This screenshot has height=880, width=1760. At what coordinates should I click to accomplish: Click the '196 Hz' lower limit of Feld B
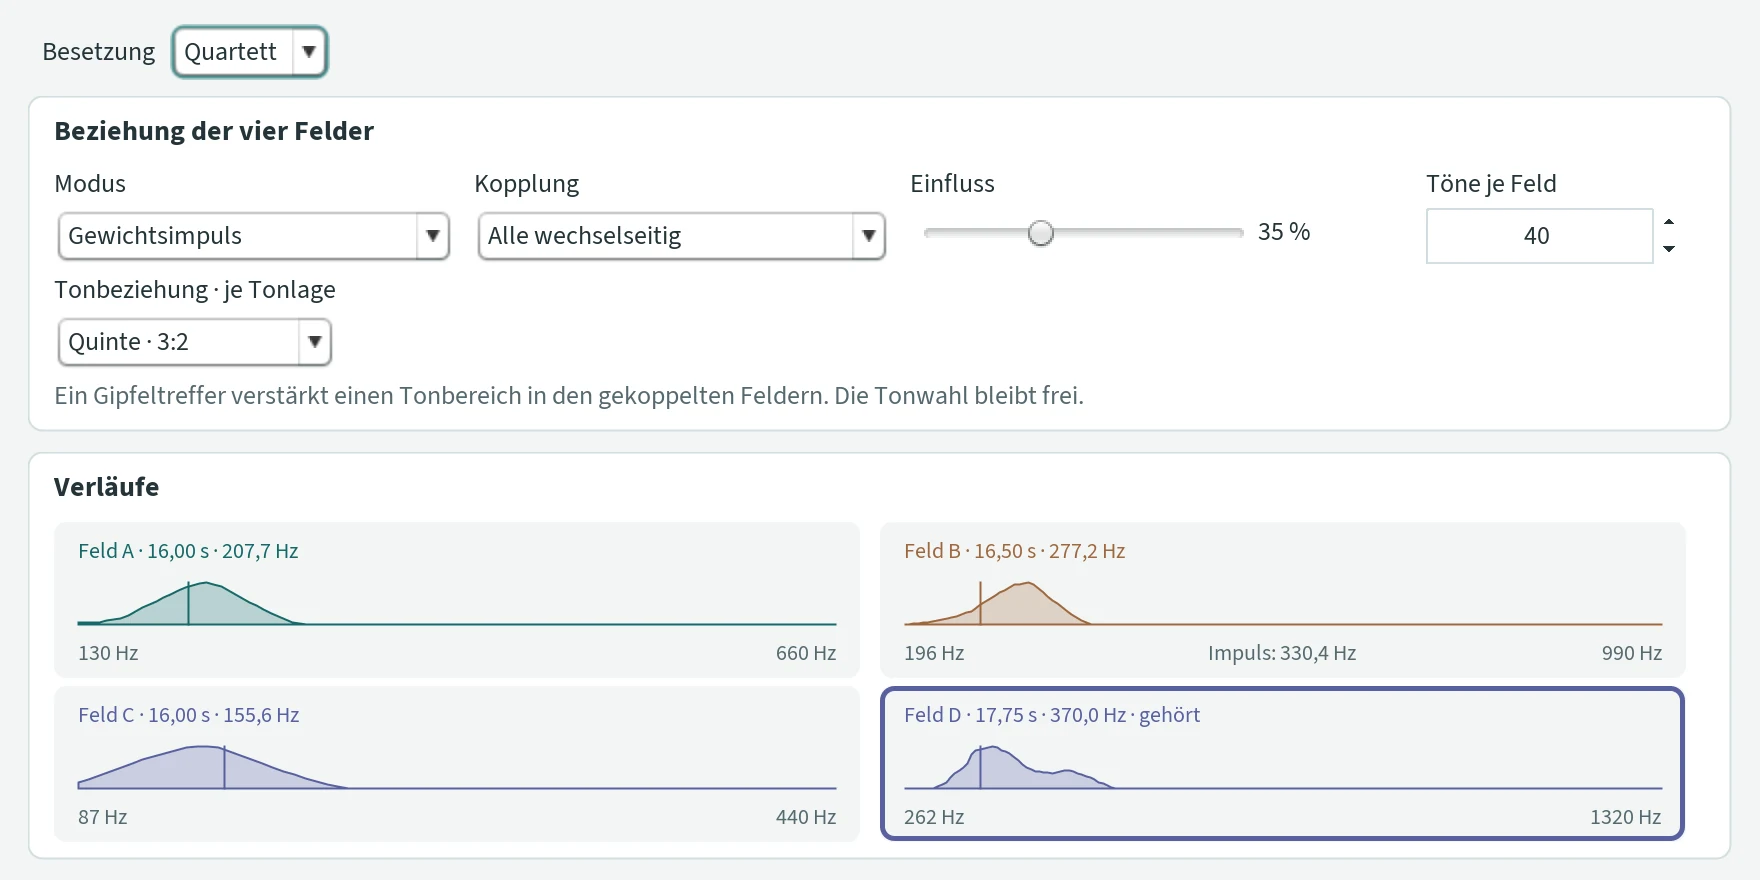click(x=934, y=653)
